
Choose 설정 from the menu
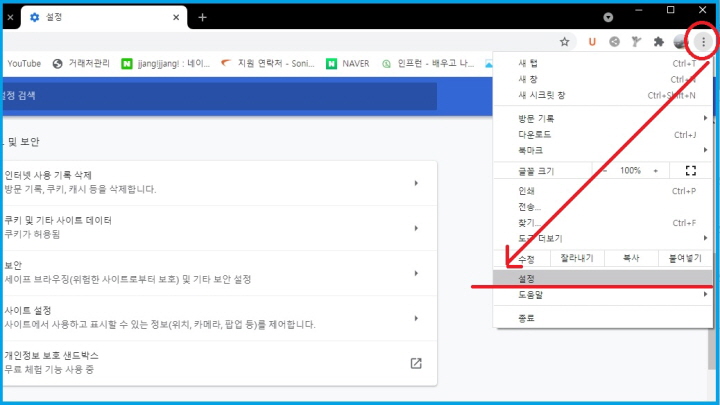click(603, 279)
